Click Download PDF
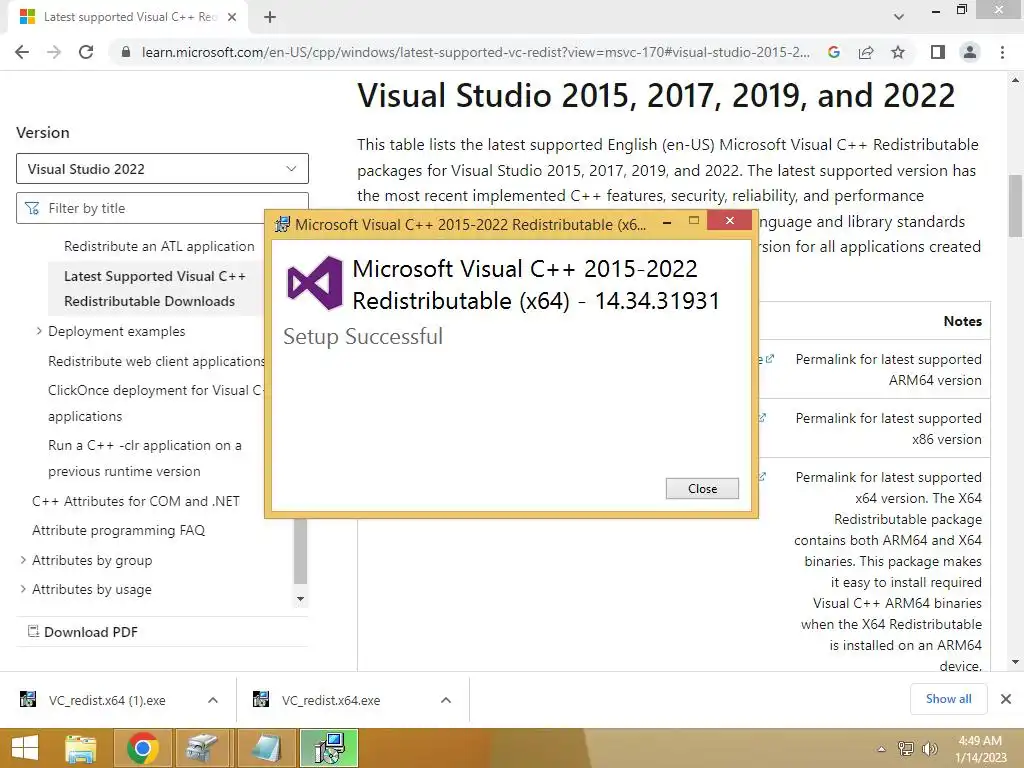The width and height of the screenshot is (1024, 768). (x=83, y=632)
